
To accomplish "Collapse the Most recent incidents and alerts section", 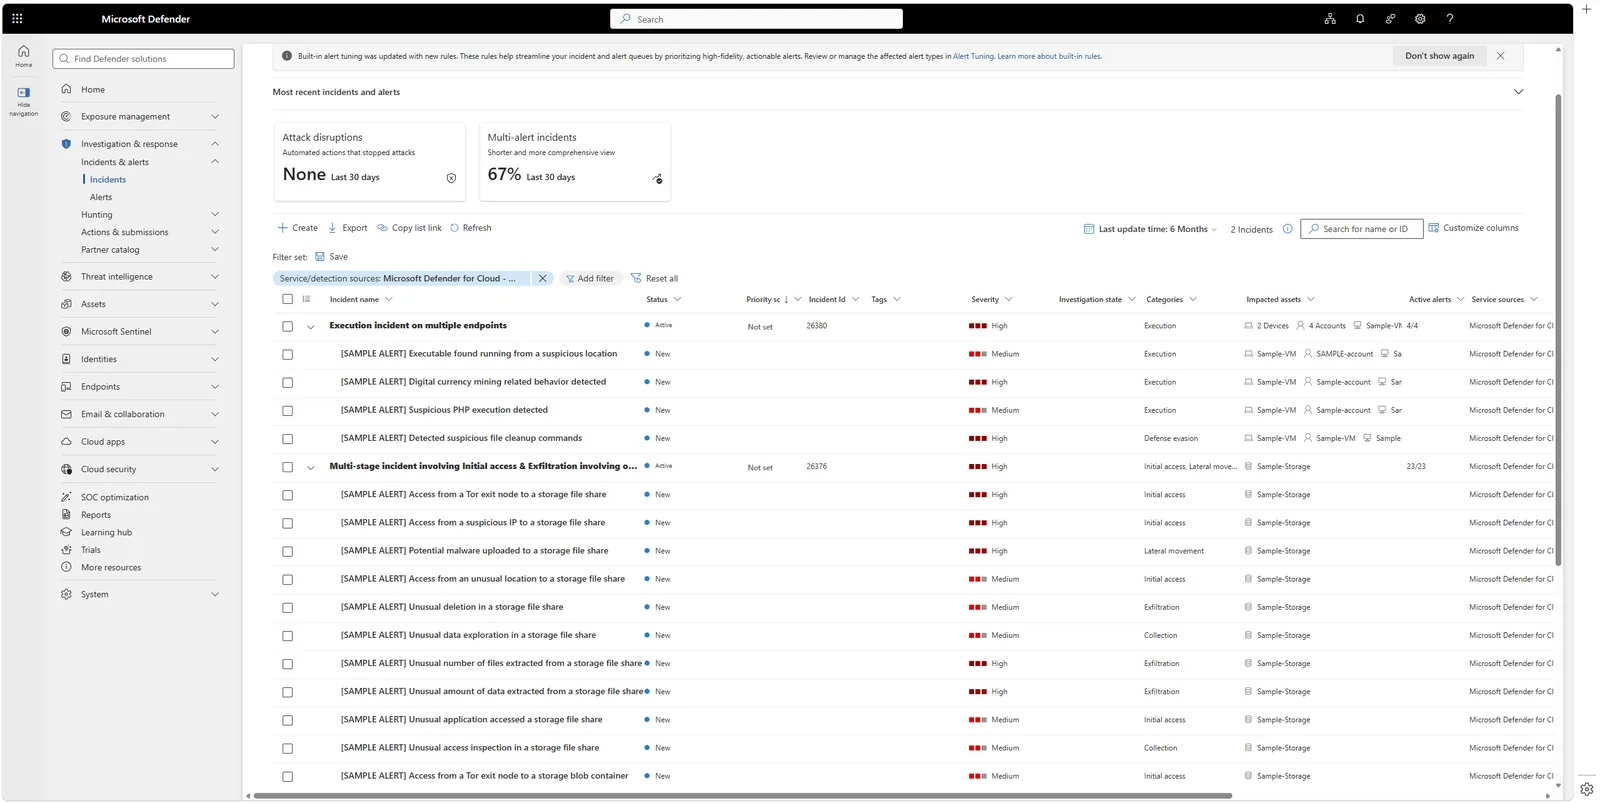I will click(1518, 92).
